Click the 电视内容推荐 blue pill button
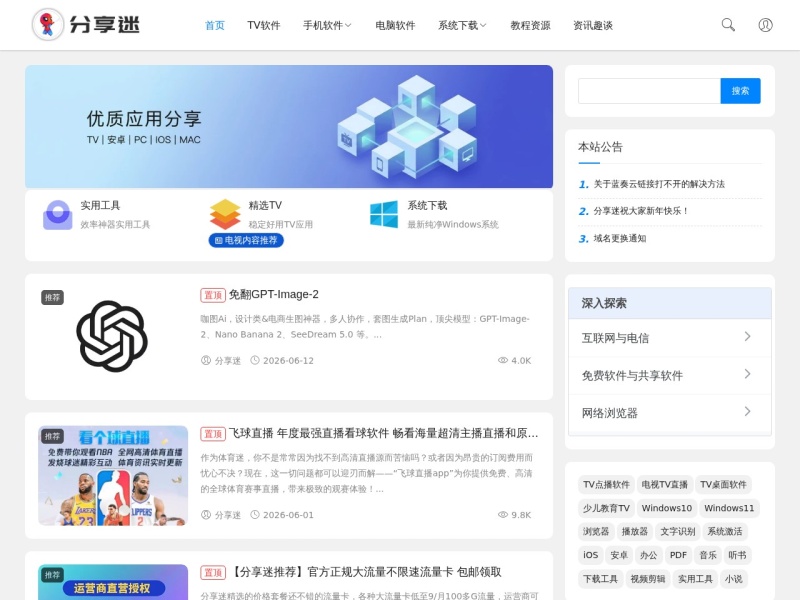The height and width of the screenshot is (600, 800). tap(246, 240)
